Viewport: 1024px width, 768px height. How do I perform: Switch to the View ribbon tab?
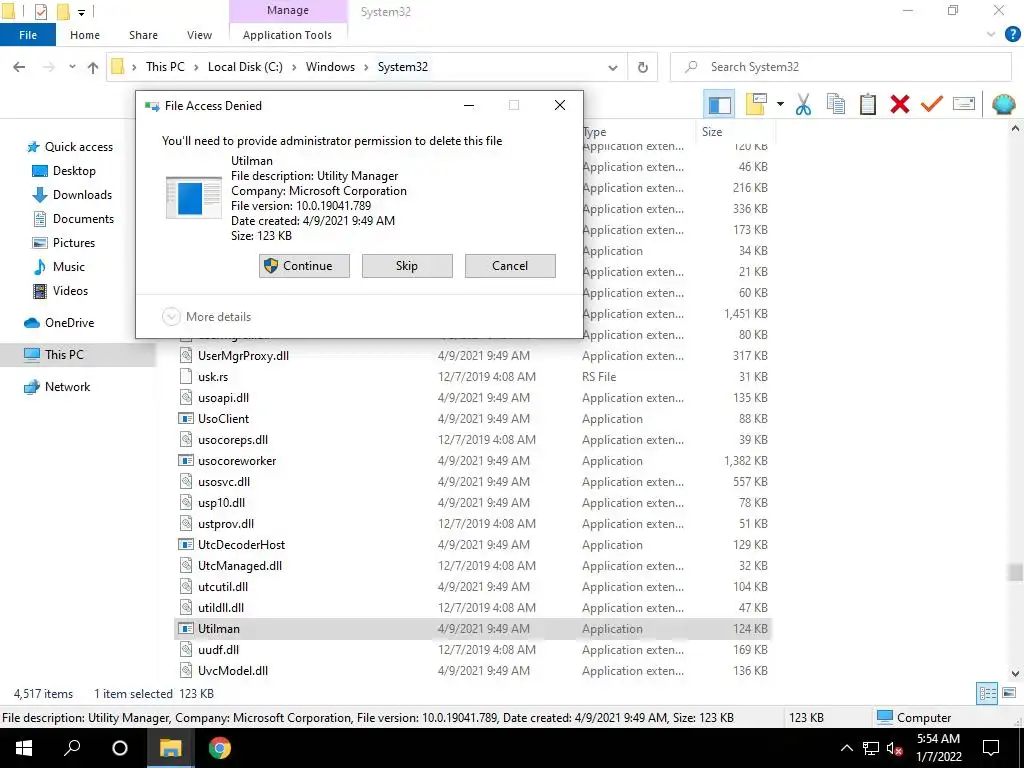point(199,35)
